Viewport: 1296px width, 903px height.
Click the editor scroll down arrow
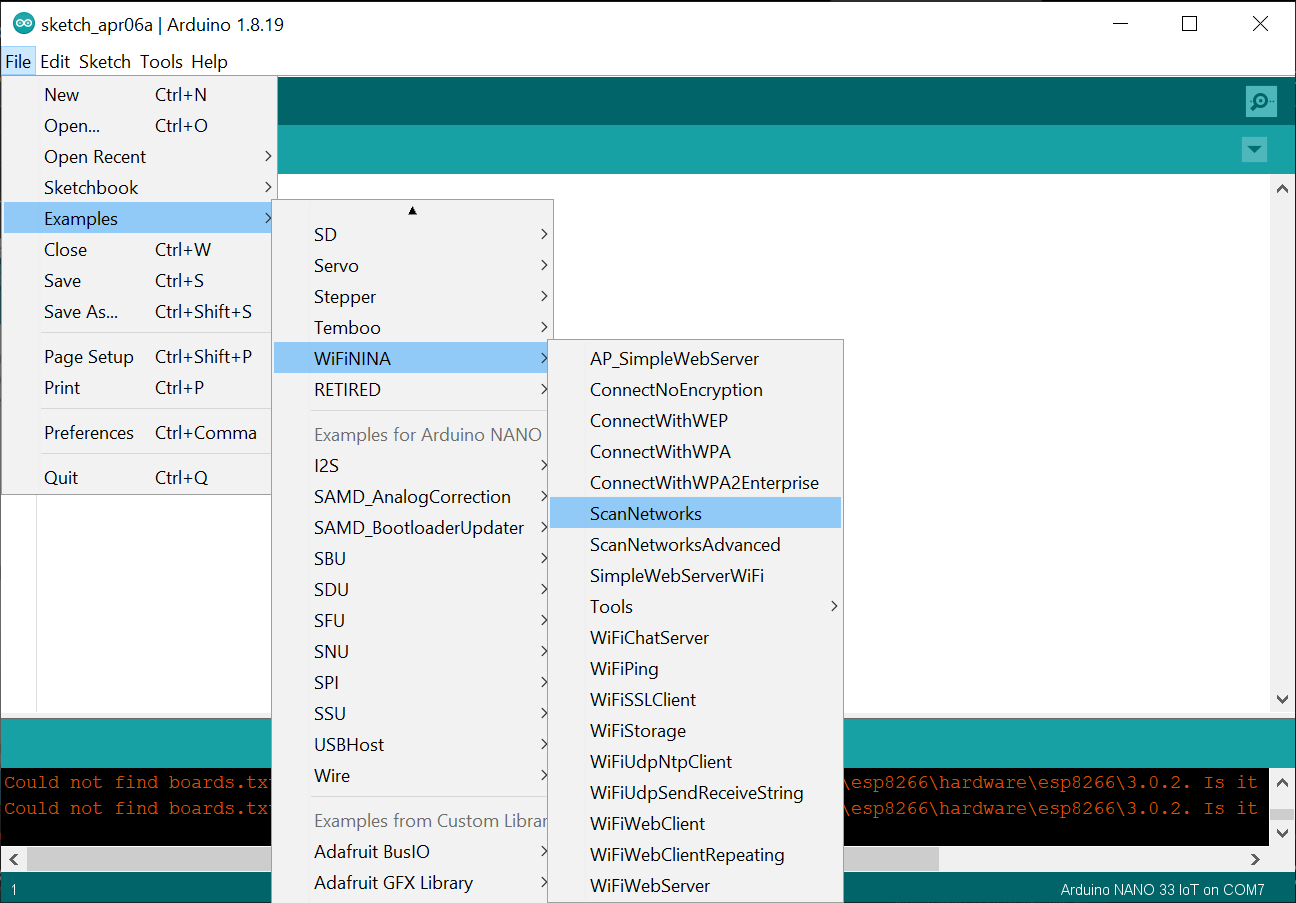pos(1283,700)
